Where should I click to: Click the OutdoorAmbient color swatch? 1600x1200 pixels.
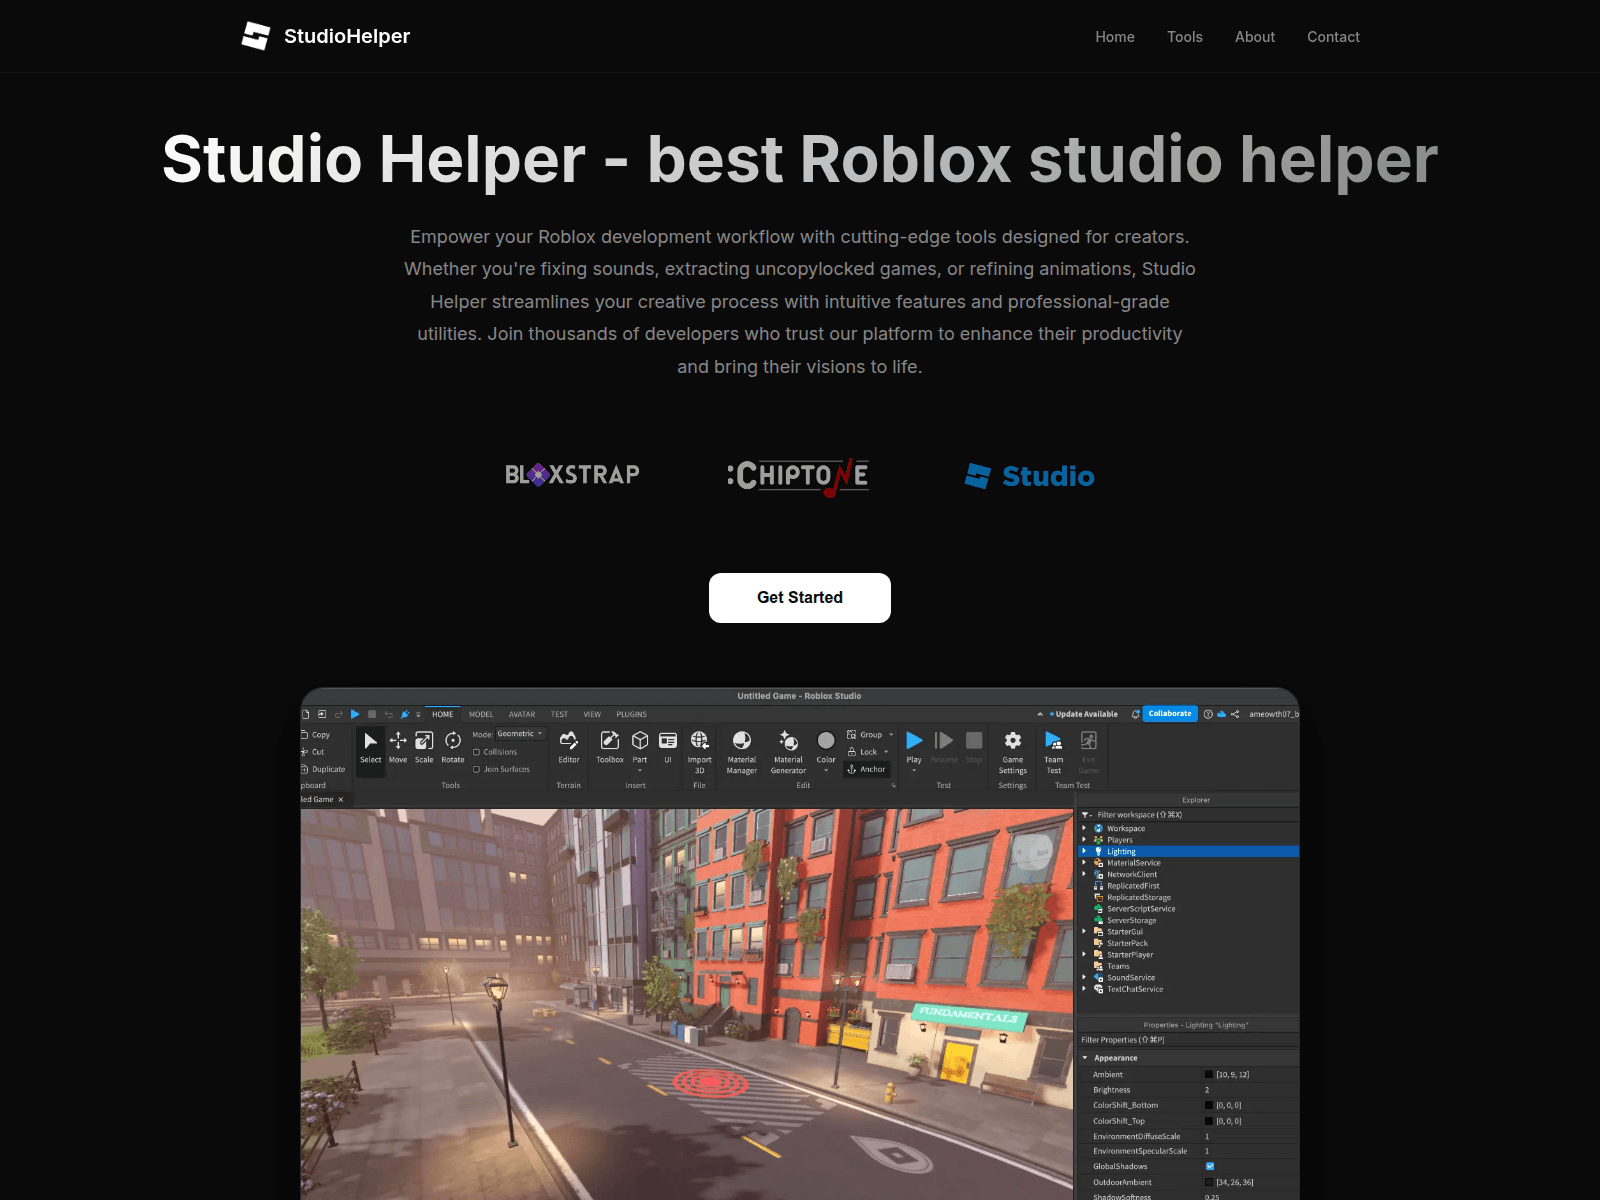click(x=1208, y=1182)
